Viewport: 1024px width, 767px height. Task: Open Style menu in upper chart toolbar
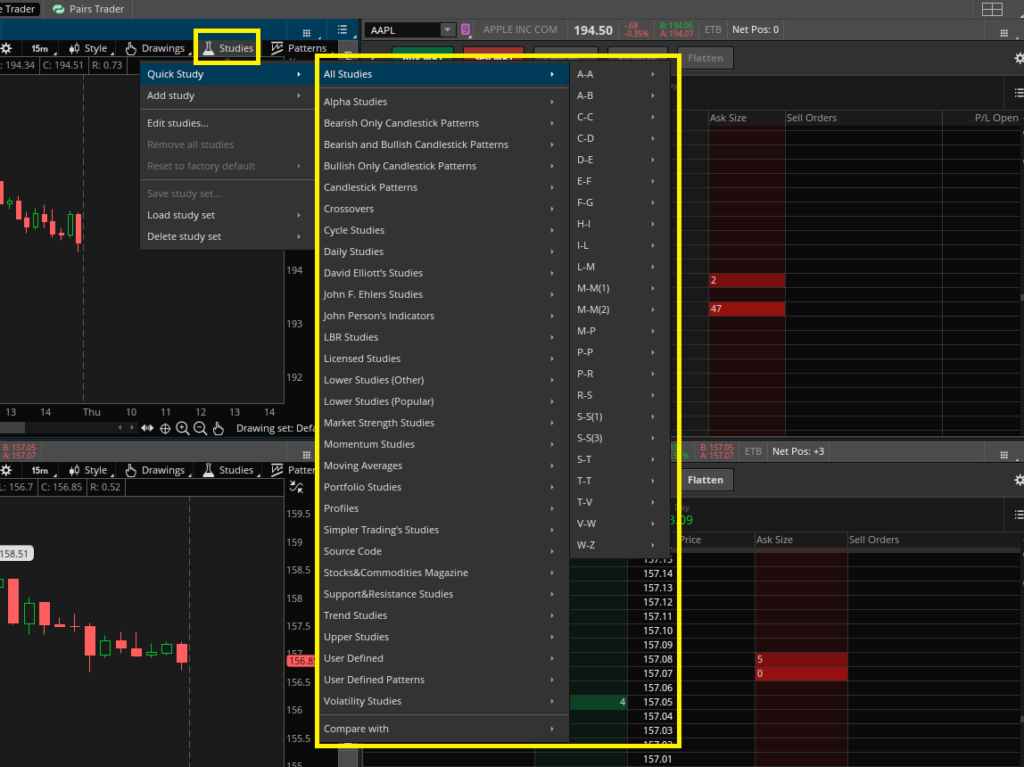point(88,48)
